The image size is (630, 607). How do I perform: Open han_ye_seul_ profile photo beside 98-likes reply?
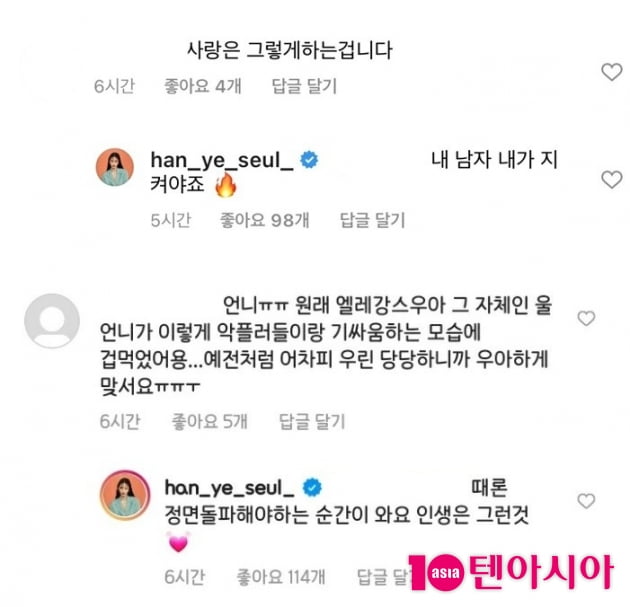(115, 167)
